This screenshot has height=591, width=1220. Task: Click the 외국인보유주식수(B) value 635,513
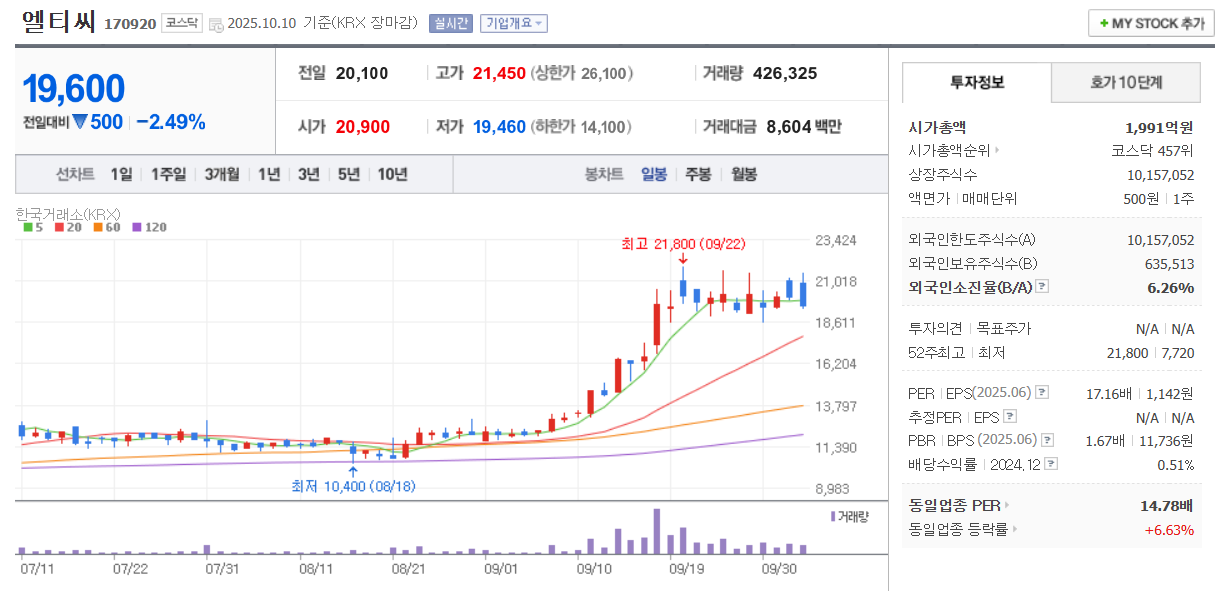[x=1169, y=264]
